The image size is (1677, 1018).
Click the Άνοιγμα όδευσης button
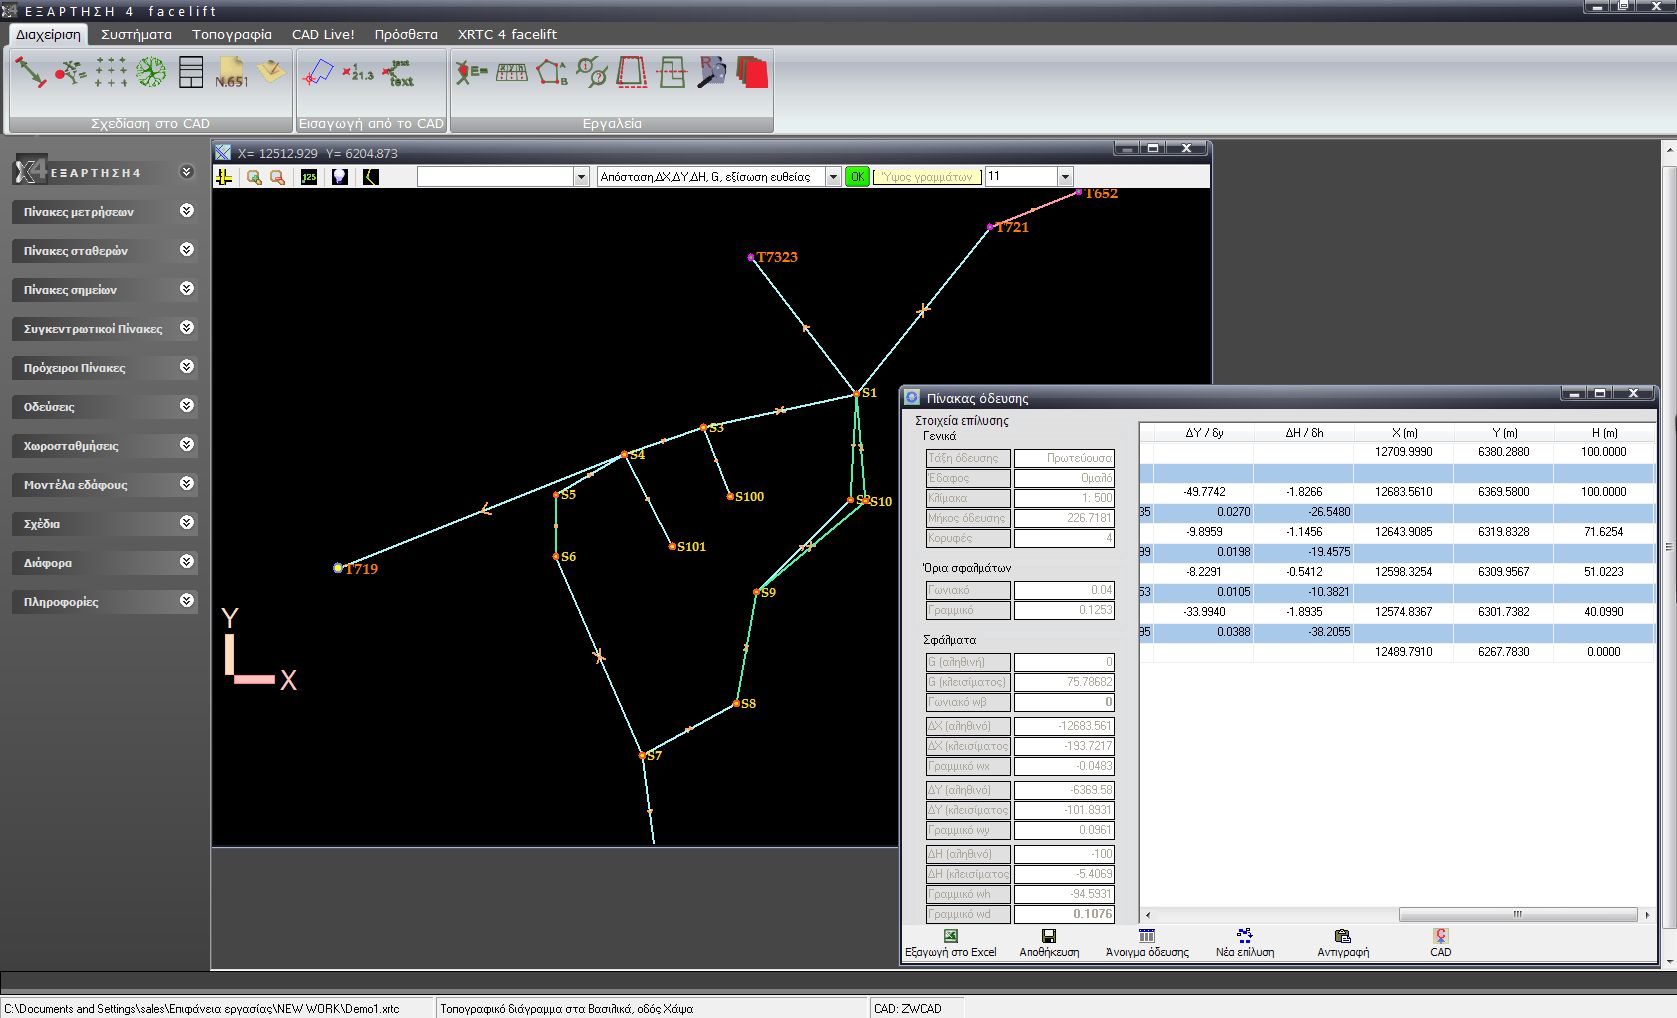[x=1147, y=943]
